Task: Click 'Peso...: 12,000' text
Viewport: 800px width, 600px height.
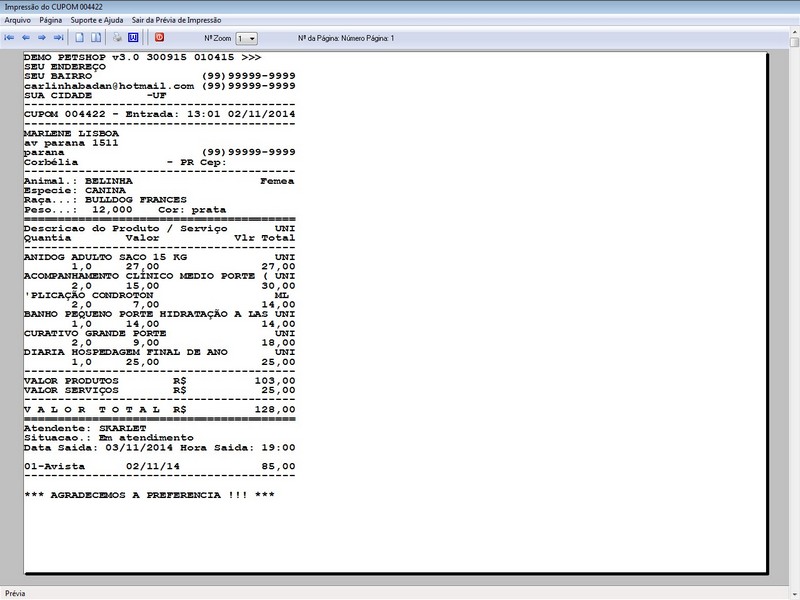Action: (x=78, y=210)
